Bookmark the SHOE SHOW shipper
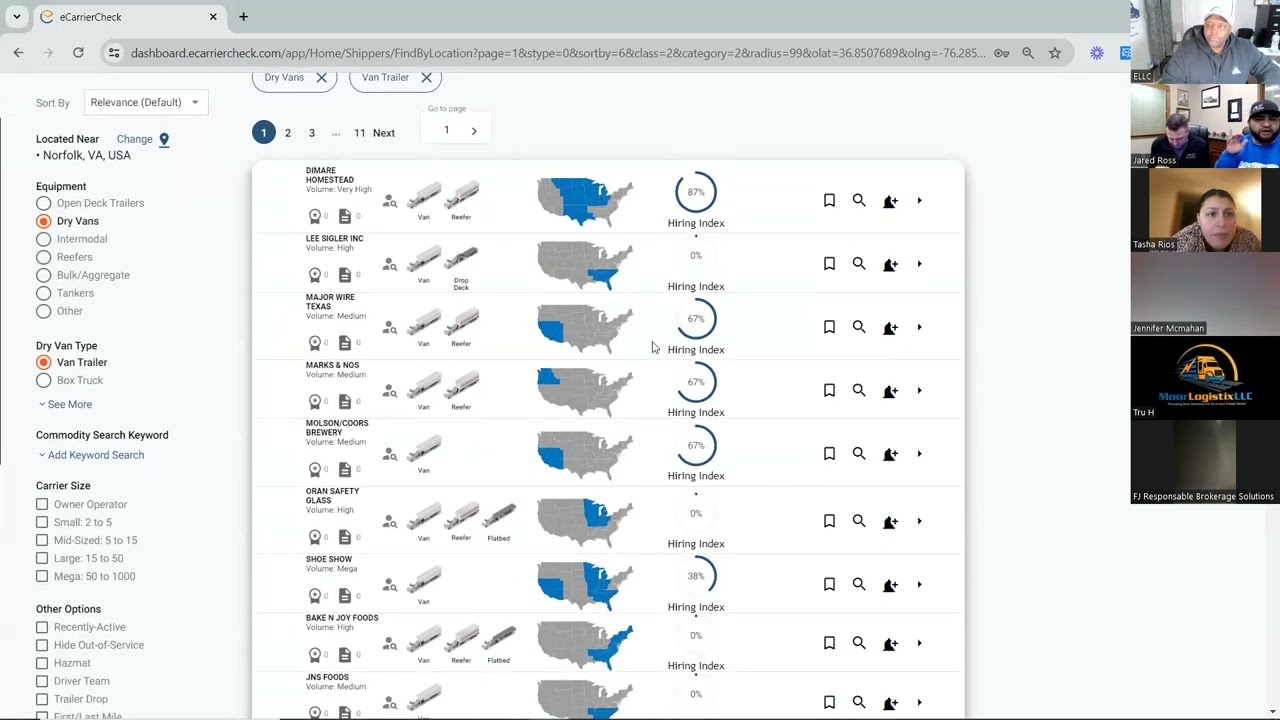 point(829,584)
